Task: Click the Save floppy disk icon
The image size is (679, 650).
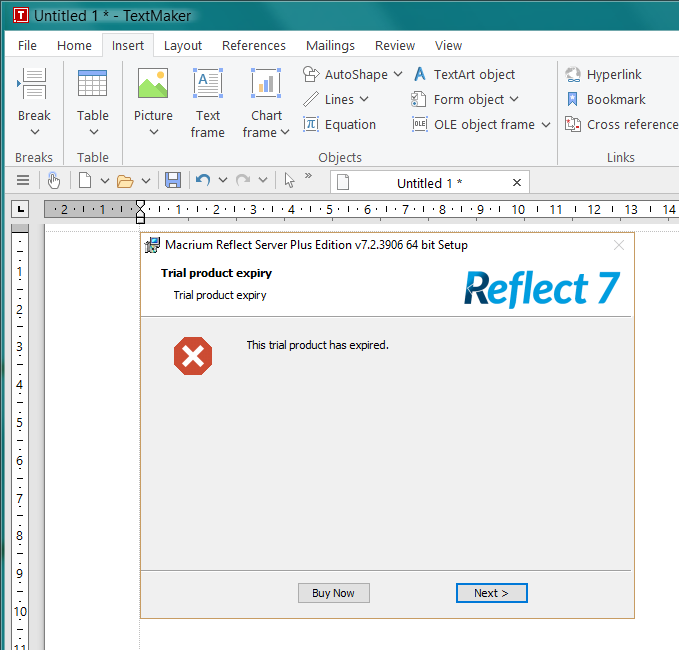Action: (173, 180)
